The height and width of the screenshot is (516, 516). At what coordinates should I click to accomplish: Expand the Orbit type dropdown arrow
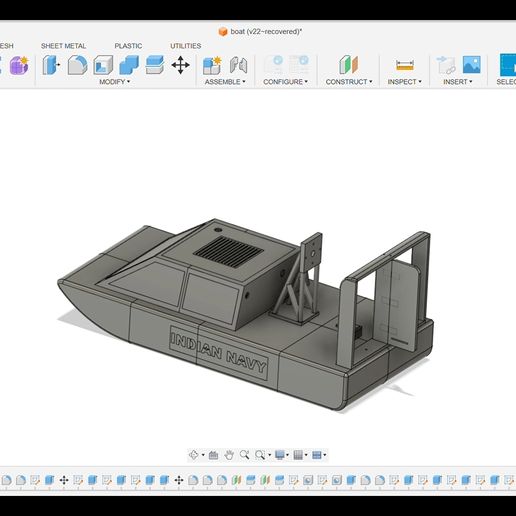(203, 455)
